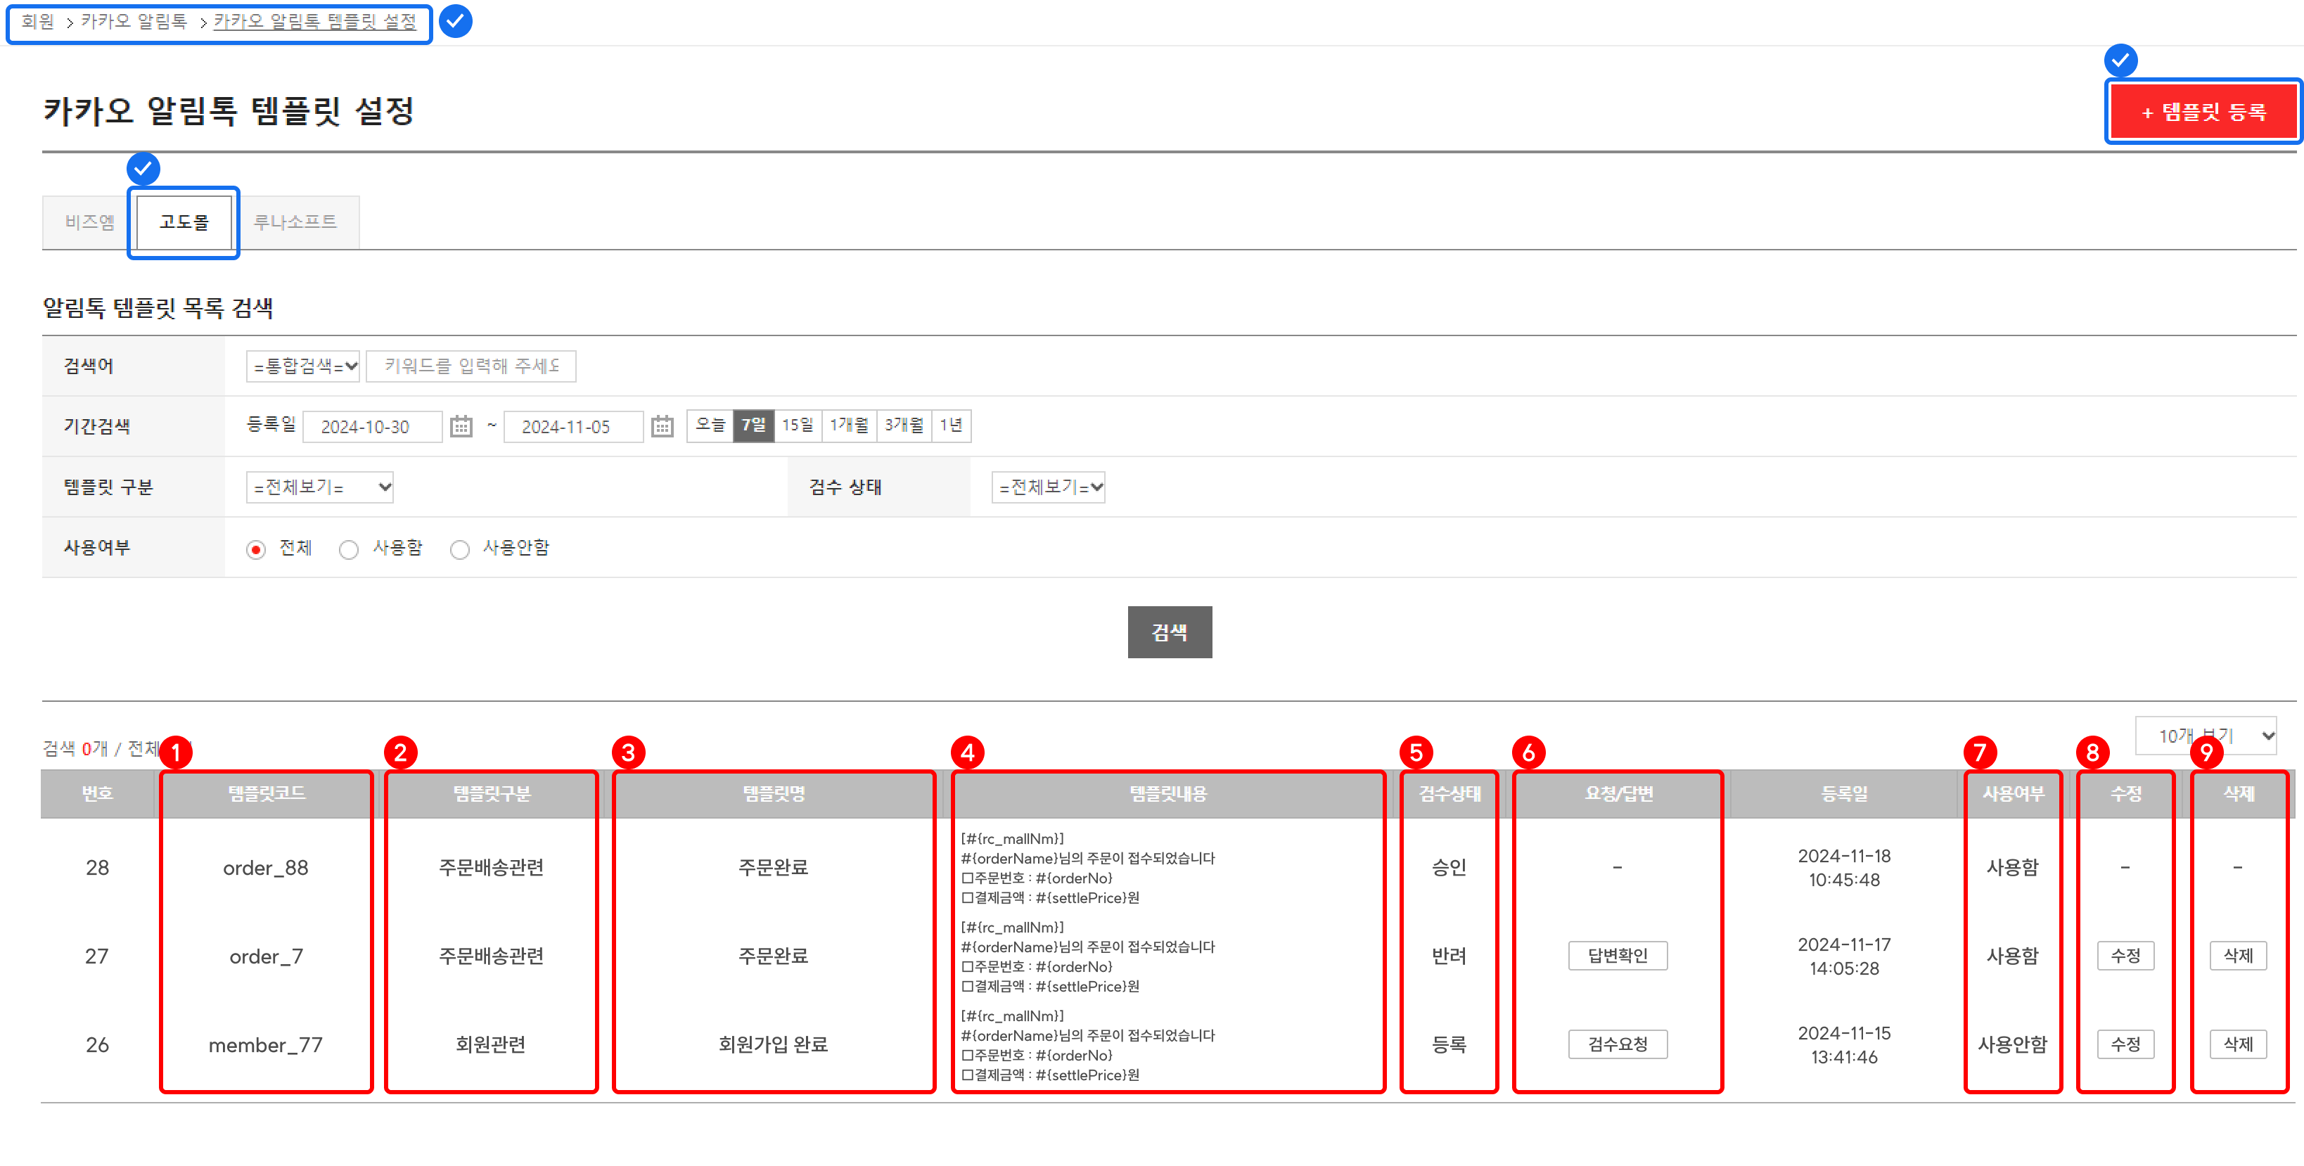Switch to the 루나소프트 tab

[x=296, y=222]
